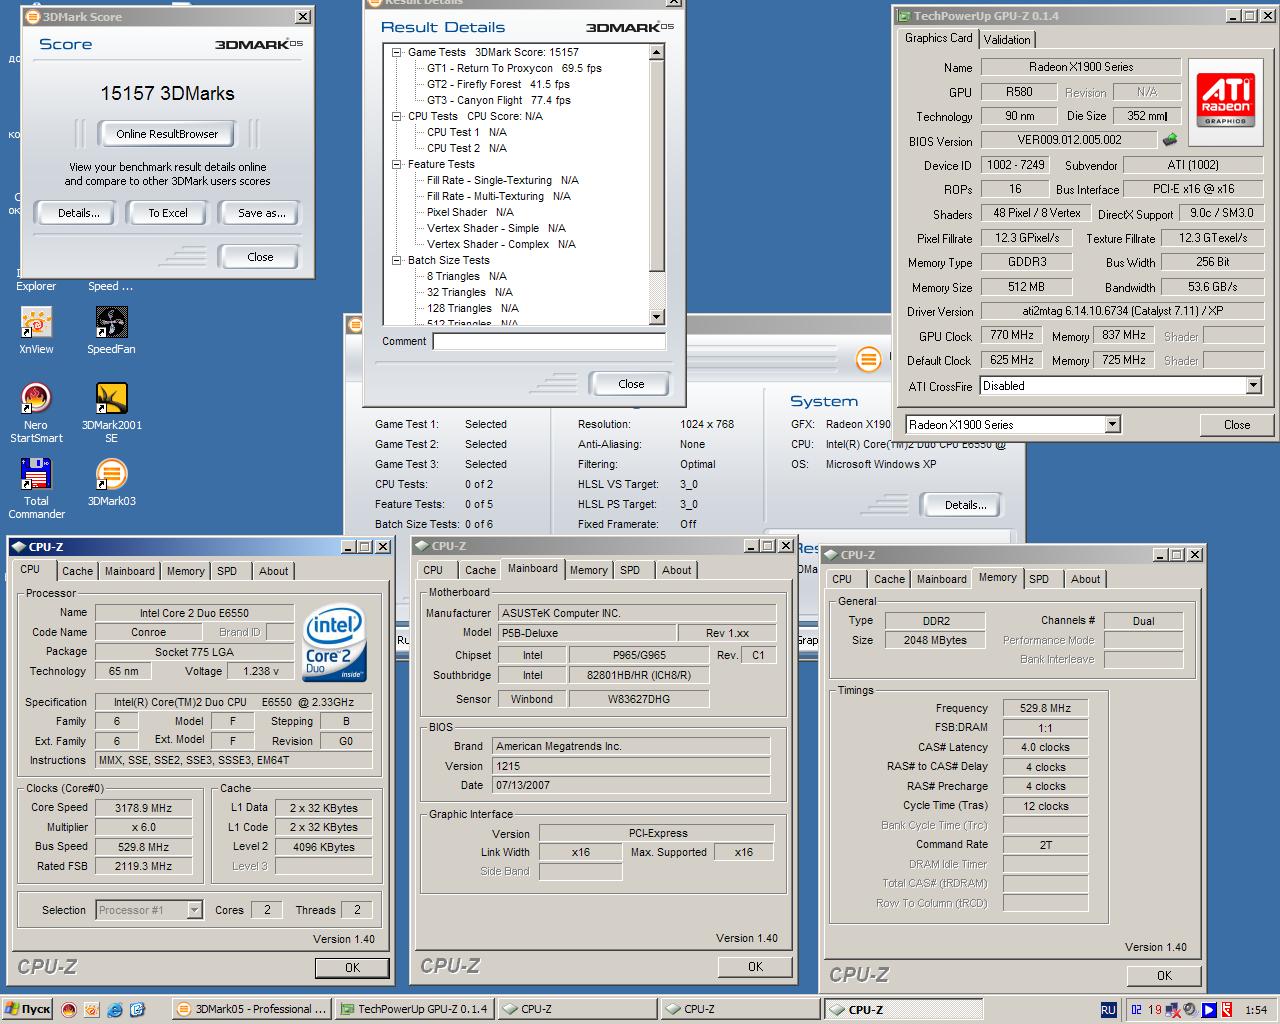Viewport: 1280px width, 1024px height.
Task: Click the clock in the system tray
Action: (1256, 1010)
